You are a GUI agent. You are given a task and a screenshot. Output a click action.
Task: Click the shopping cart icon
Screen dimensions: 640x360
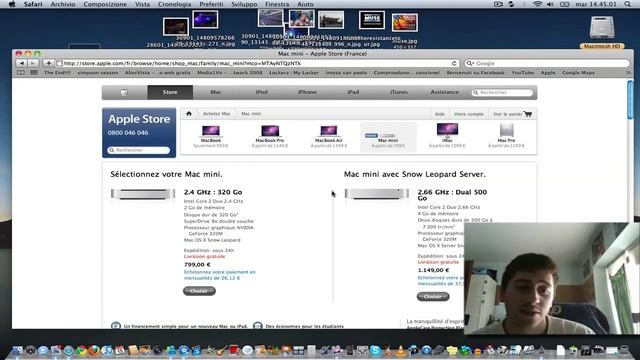tap(528, 114)
